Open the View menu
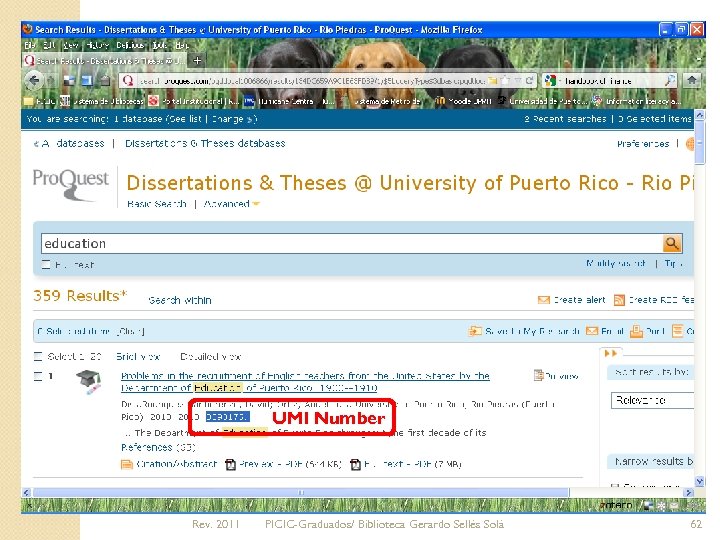The height and width of the screenshot is (540, 720). click(71, 45)
